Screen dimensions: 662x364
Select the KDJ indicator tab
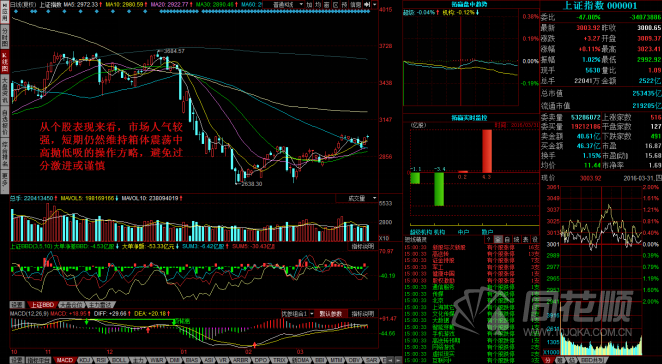(85, 360)
